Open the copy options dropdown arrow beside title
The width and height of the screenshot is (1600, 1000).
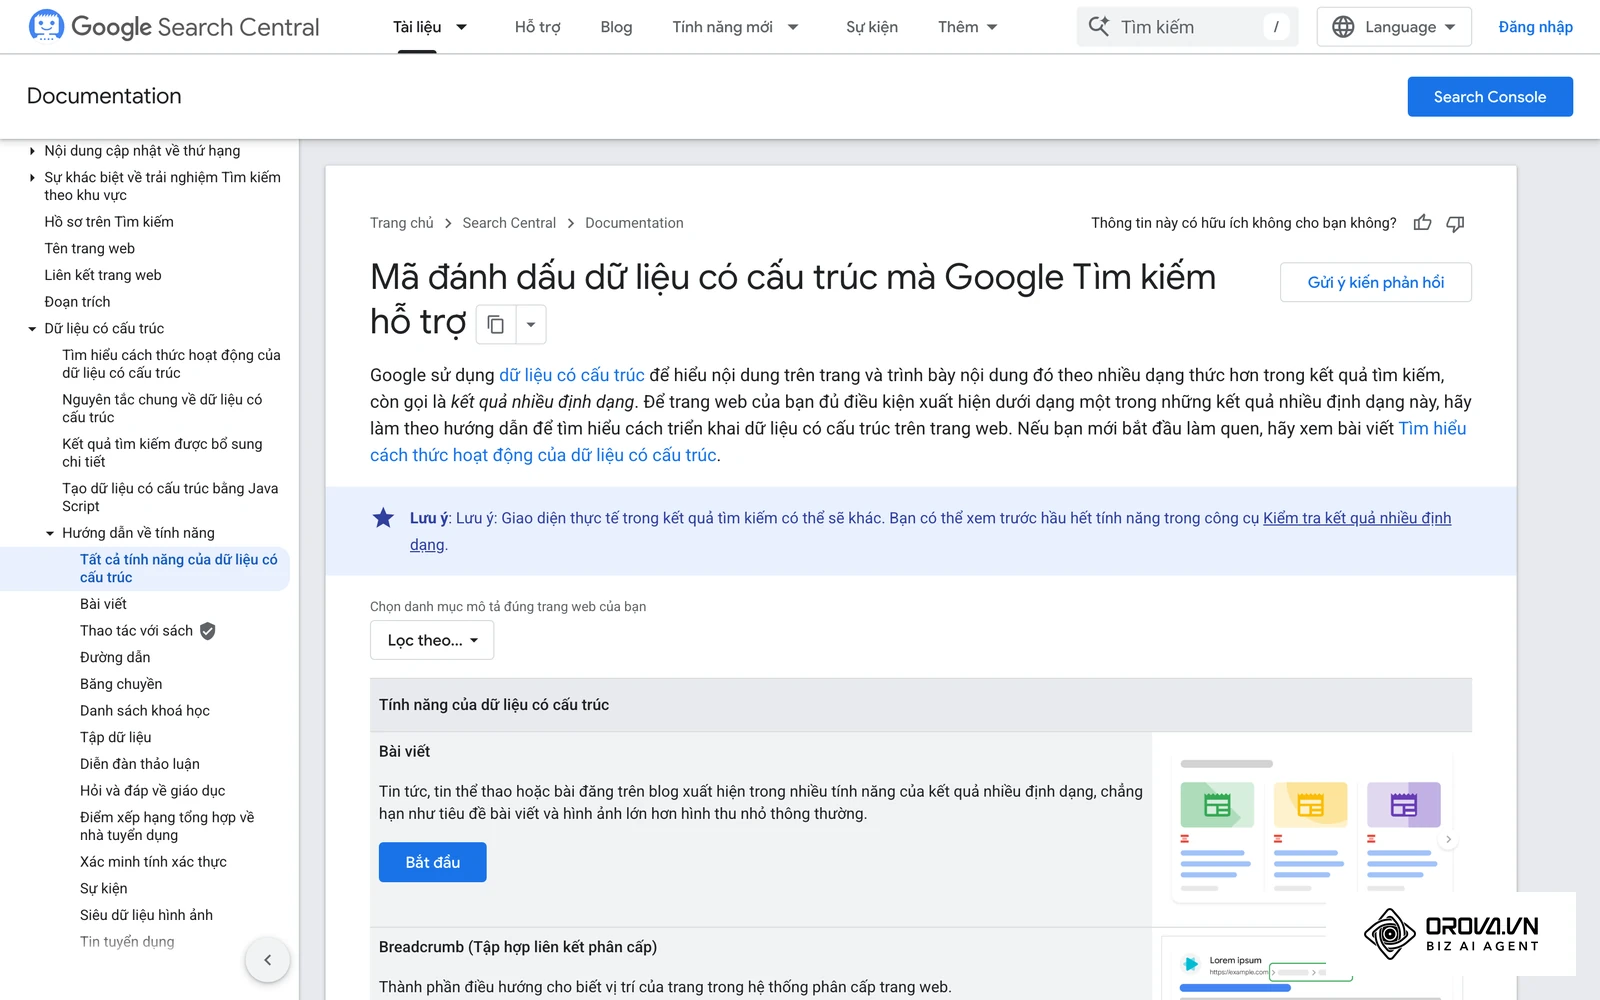(x=531, y=324)
